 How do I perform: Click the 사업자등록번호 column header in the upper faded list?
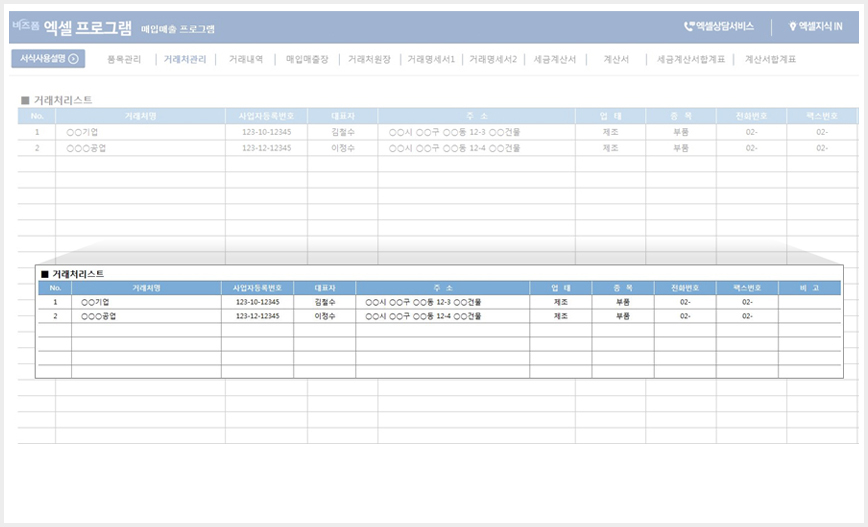tap(266, 116)
